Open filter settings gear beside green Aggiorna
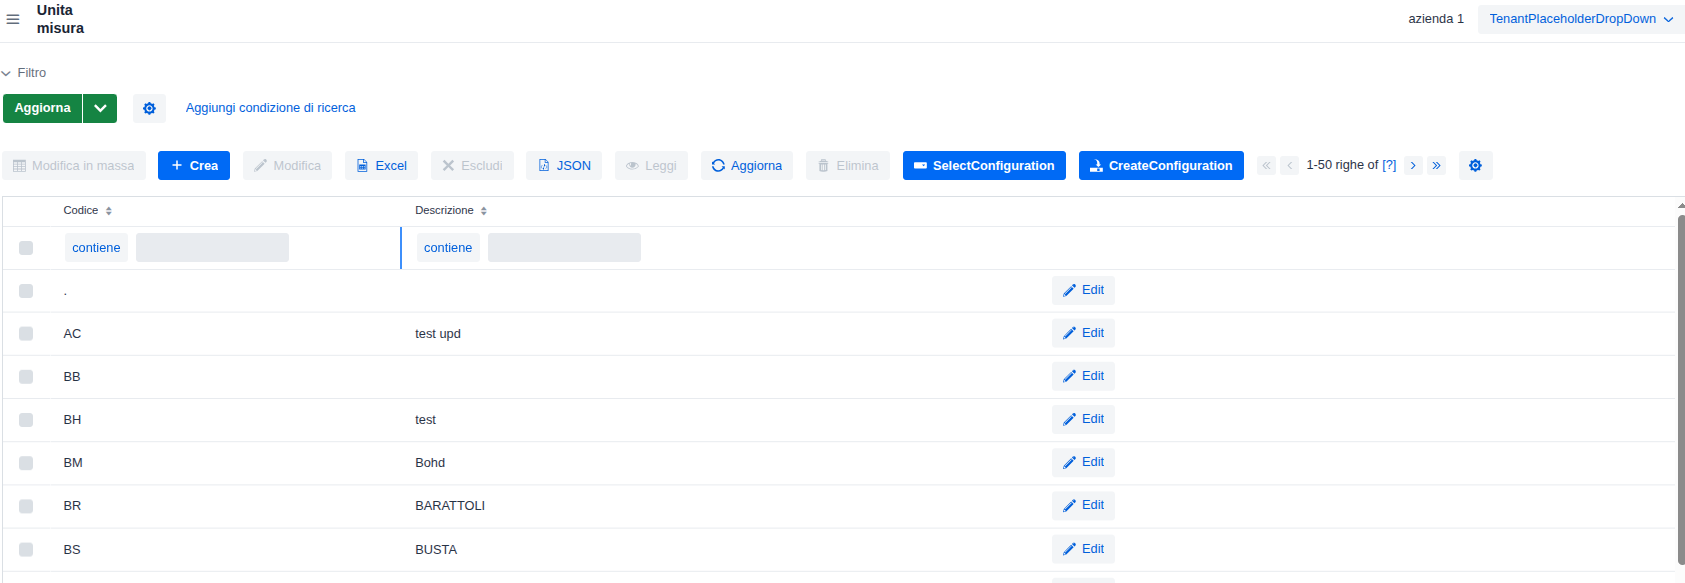This screenshot has width=1685, height=583. point(149,108)
